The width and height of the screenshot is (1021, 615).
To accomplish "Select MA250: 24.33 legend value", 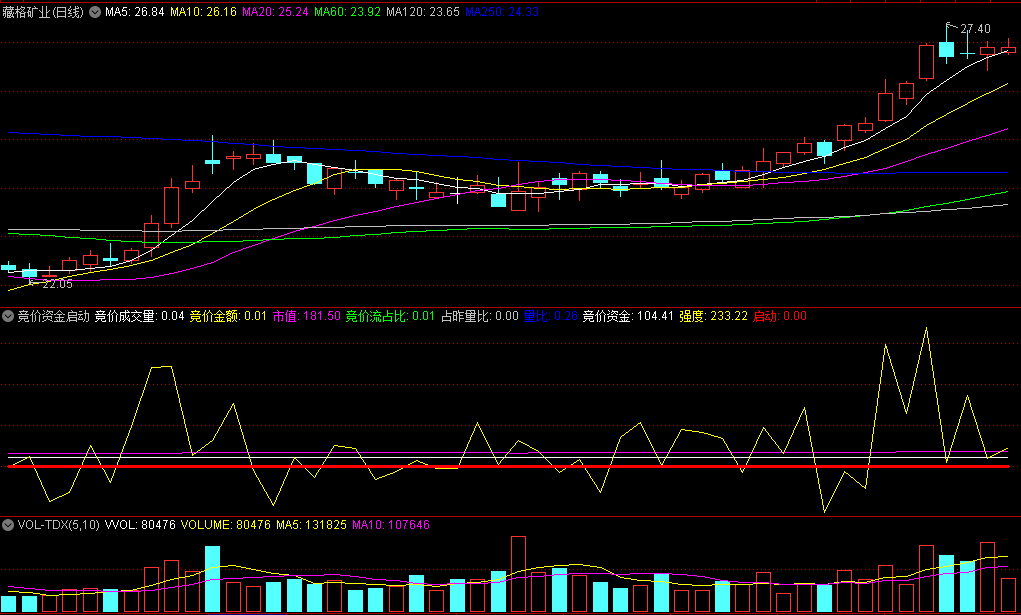I will click(x=502, y=12).
